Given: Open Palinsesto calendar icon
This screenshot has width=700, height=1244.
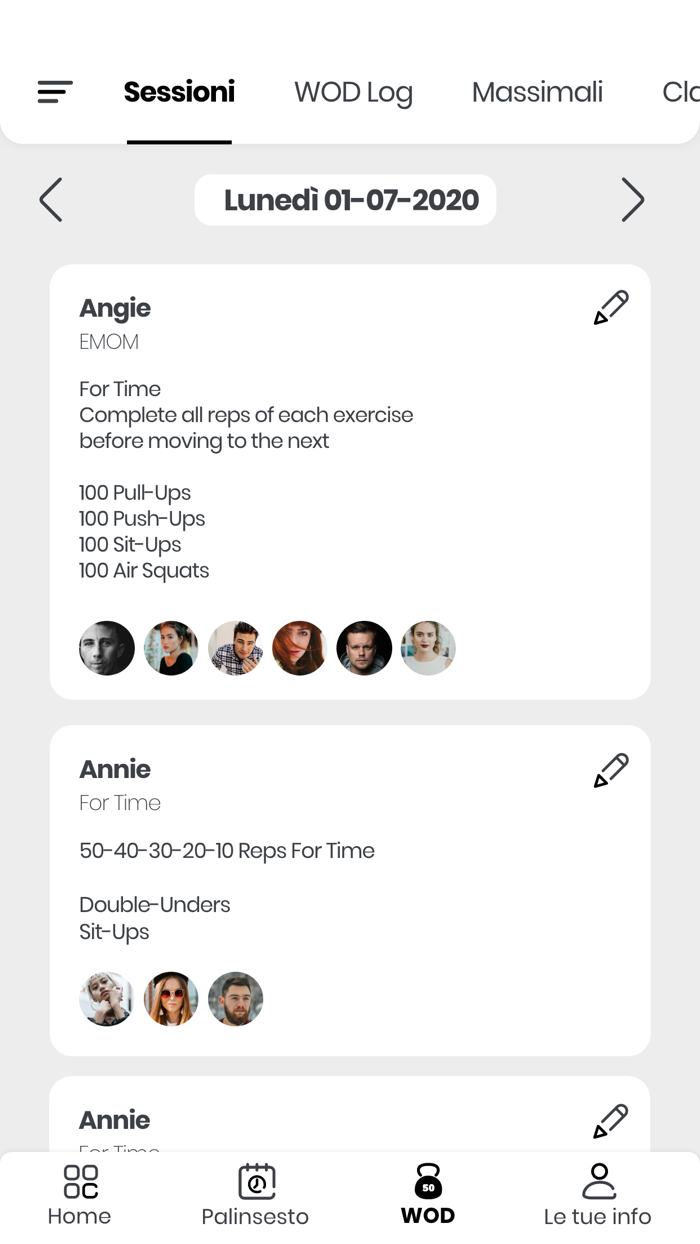Looking at the screenshot, I should (x=255, y=1182).
